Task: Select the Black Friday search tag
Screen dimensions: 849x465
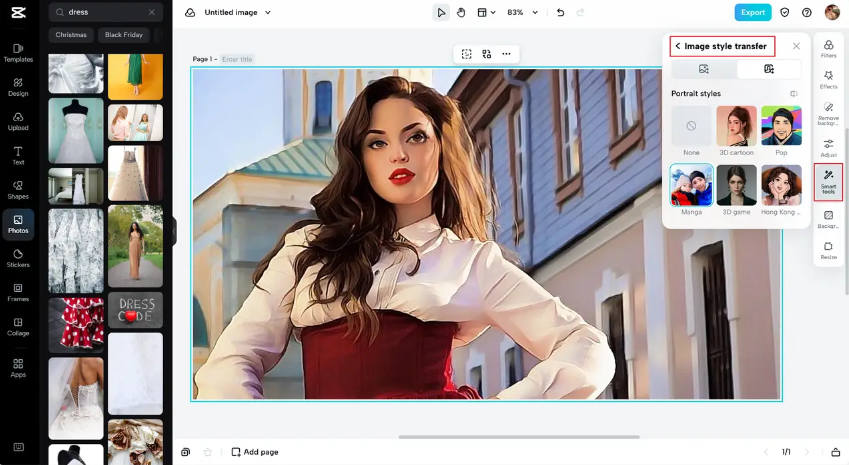Action: pos(123,35)
